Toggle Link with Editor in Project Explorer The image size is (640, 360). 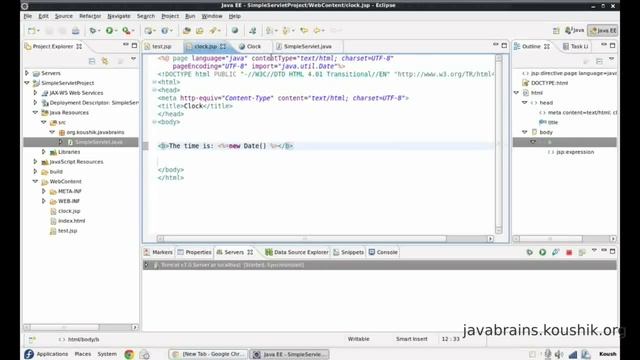(105, 61)
